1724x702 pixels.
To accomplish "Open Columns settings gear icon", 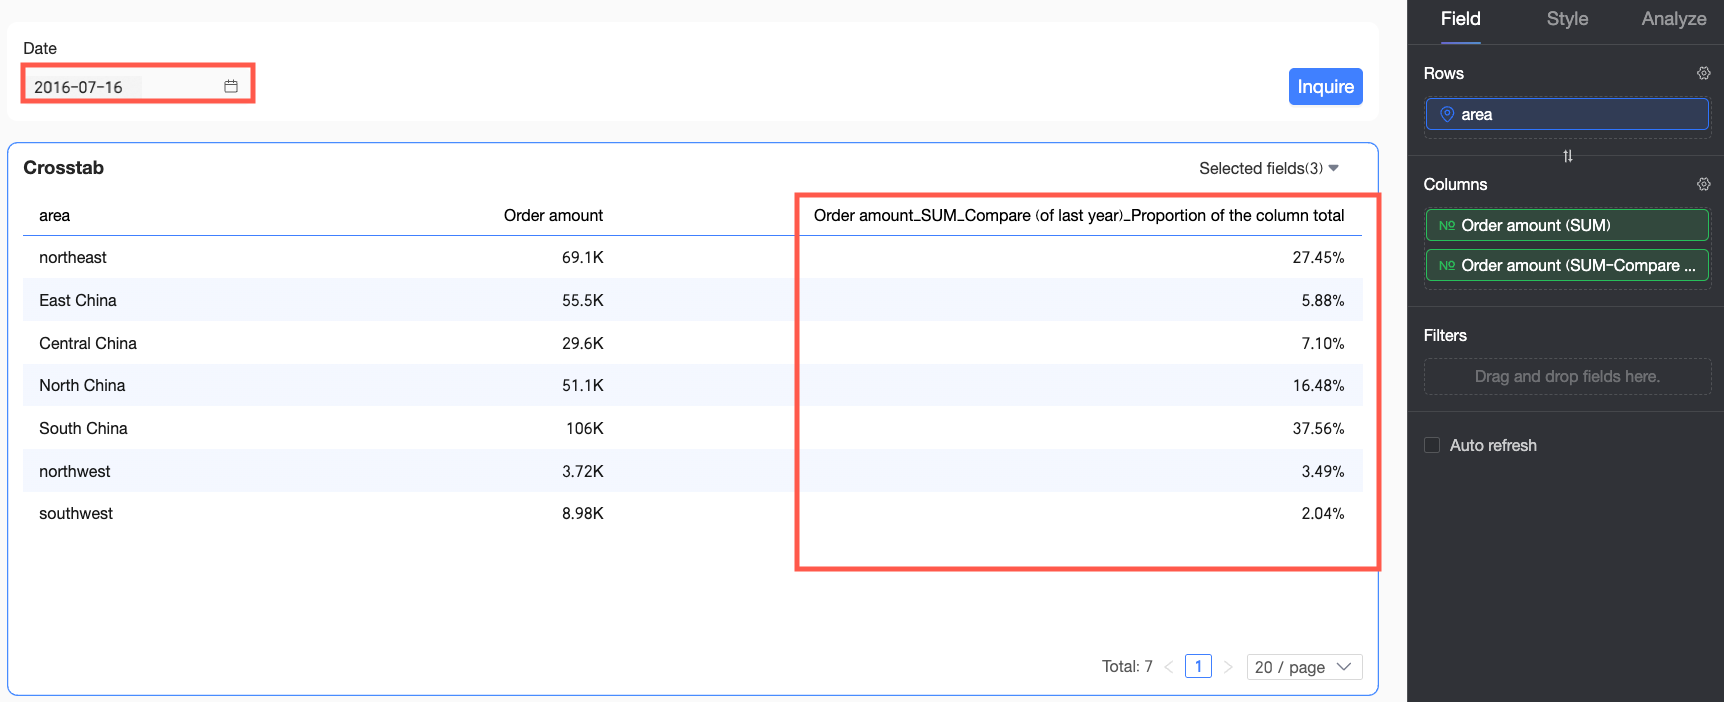I will tap(1703, 184).
